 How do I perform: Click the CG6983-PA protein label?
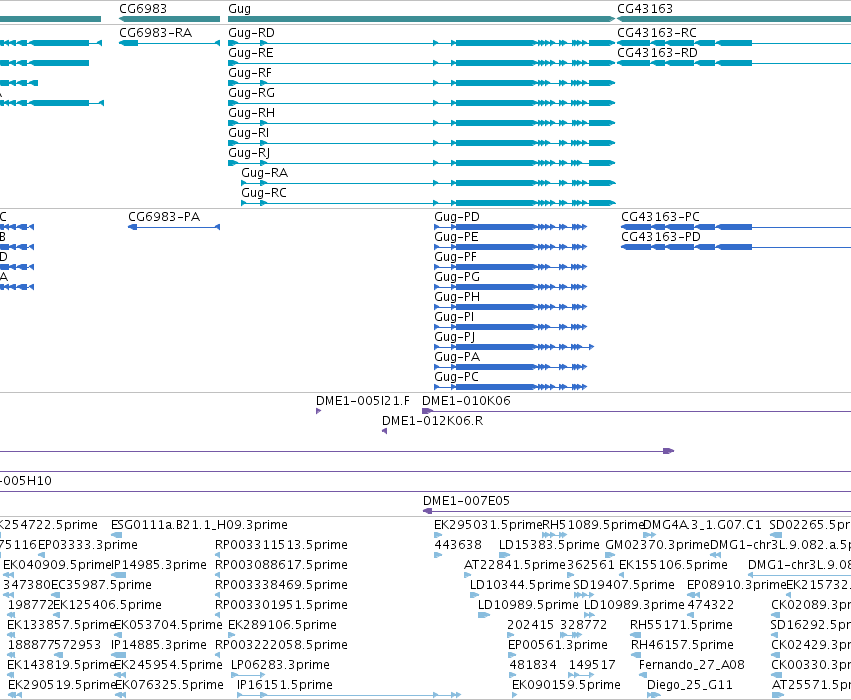[x=164, y=217]
